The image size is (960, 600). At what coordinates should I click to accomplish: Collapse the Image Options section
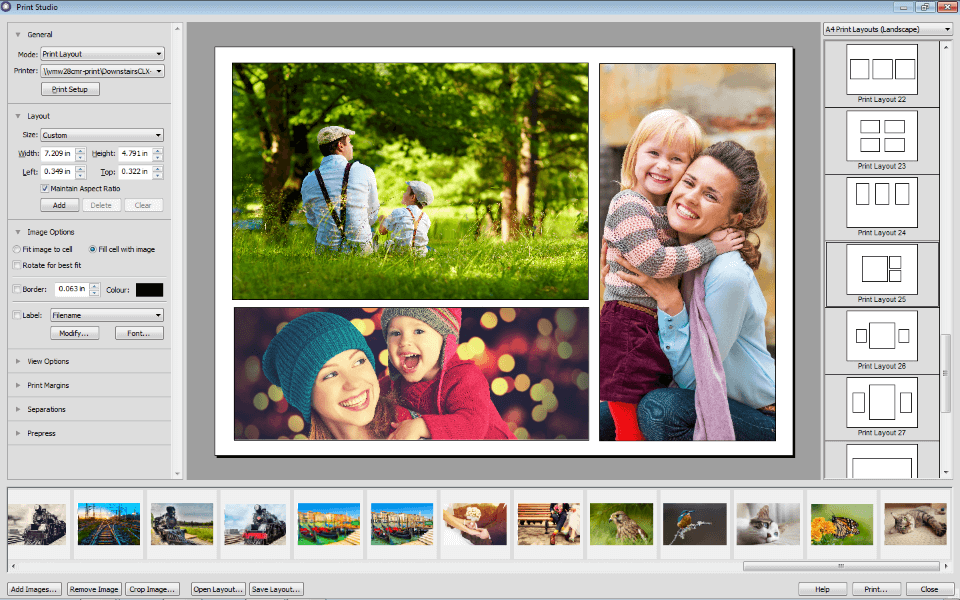[x=18, y=232]
